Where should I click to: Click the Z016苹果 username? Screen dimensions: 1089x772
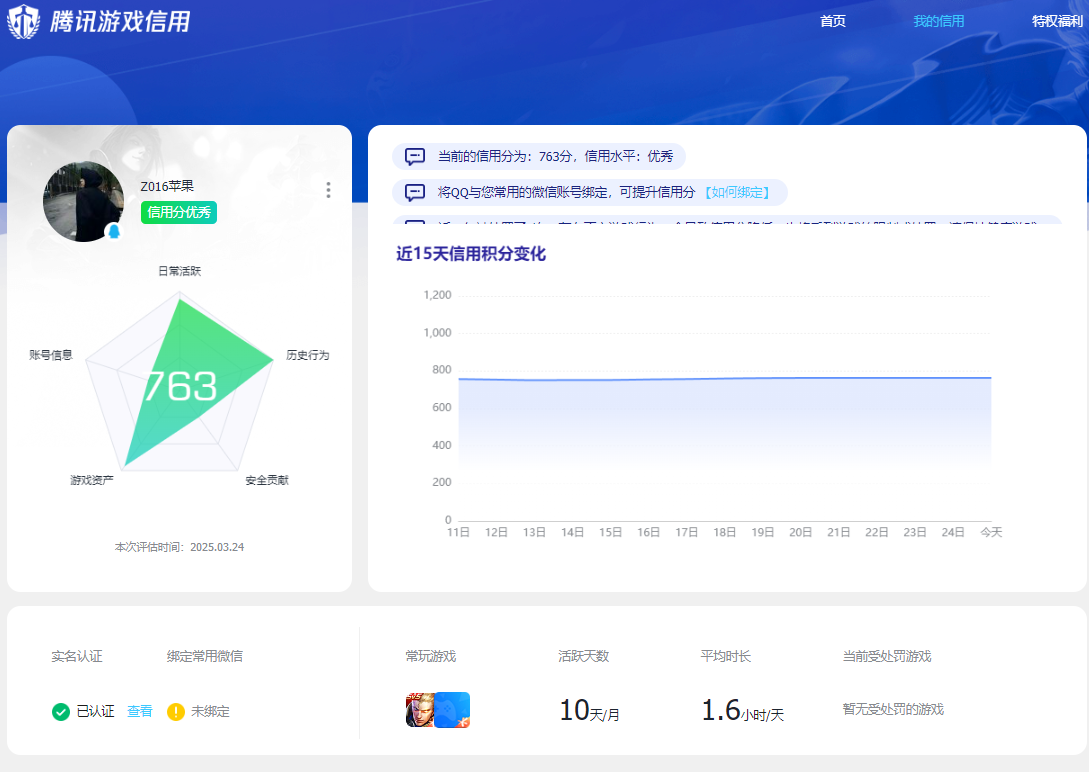coord(167,186)
